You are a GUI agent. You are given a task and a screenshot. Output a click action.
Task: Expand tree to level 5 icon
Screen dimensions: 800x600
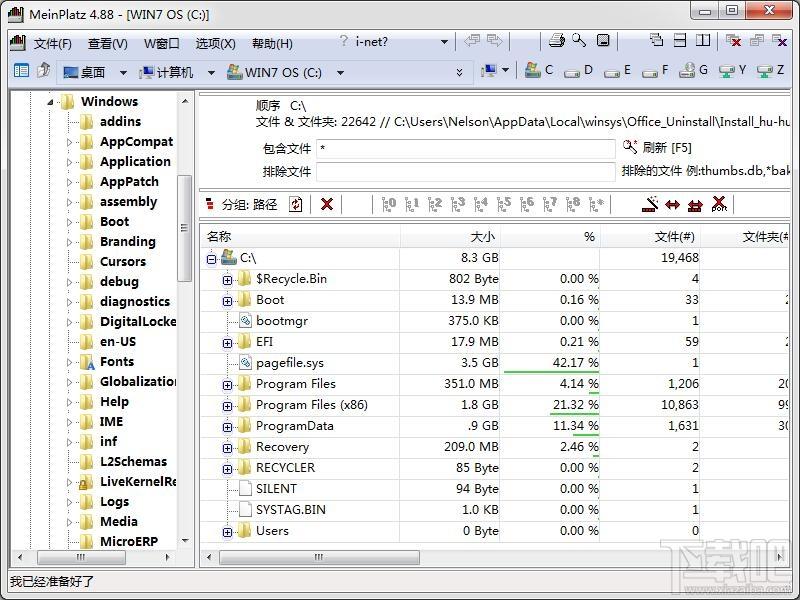click(x=504, y=205)
